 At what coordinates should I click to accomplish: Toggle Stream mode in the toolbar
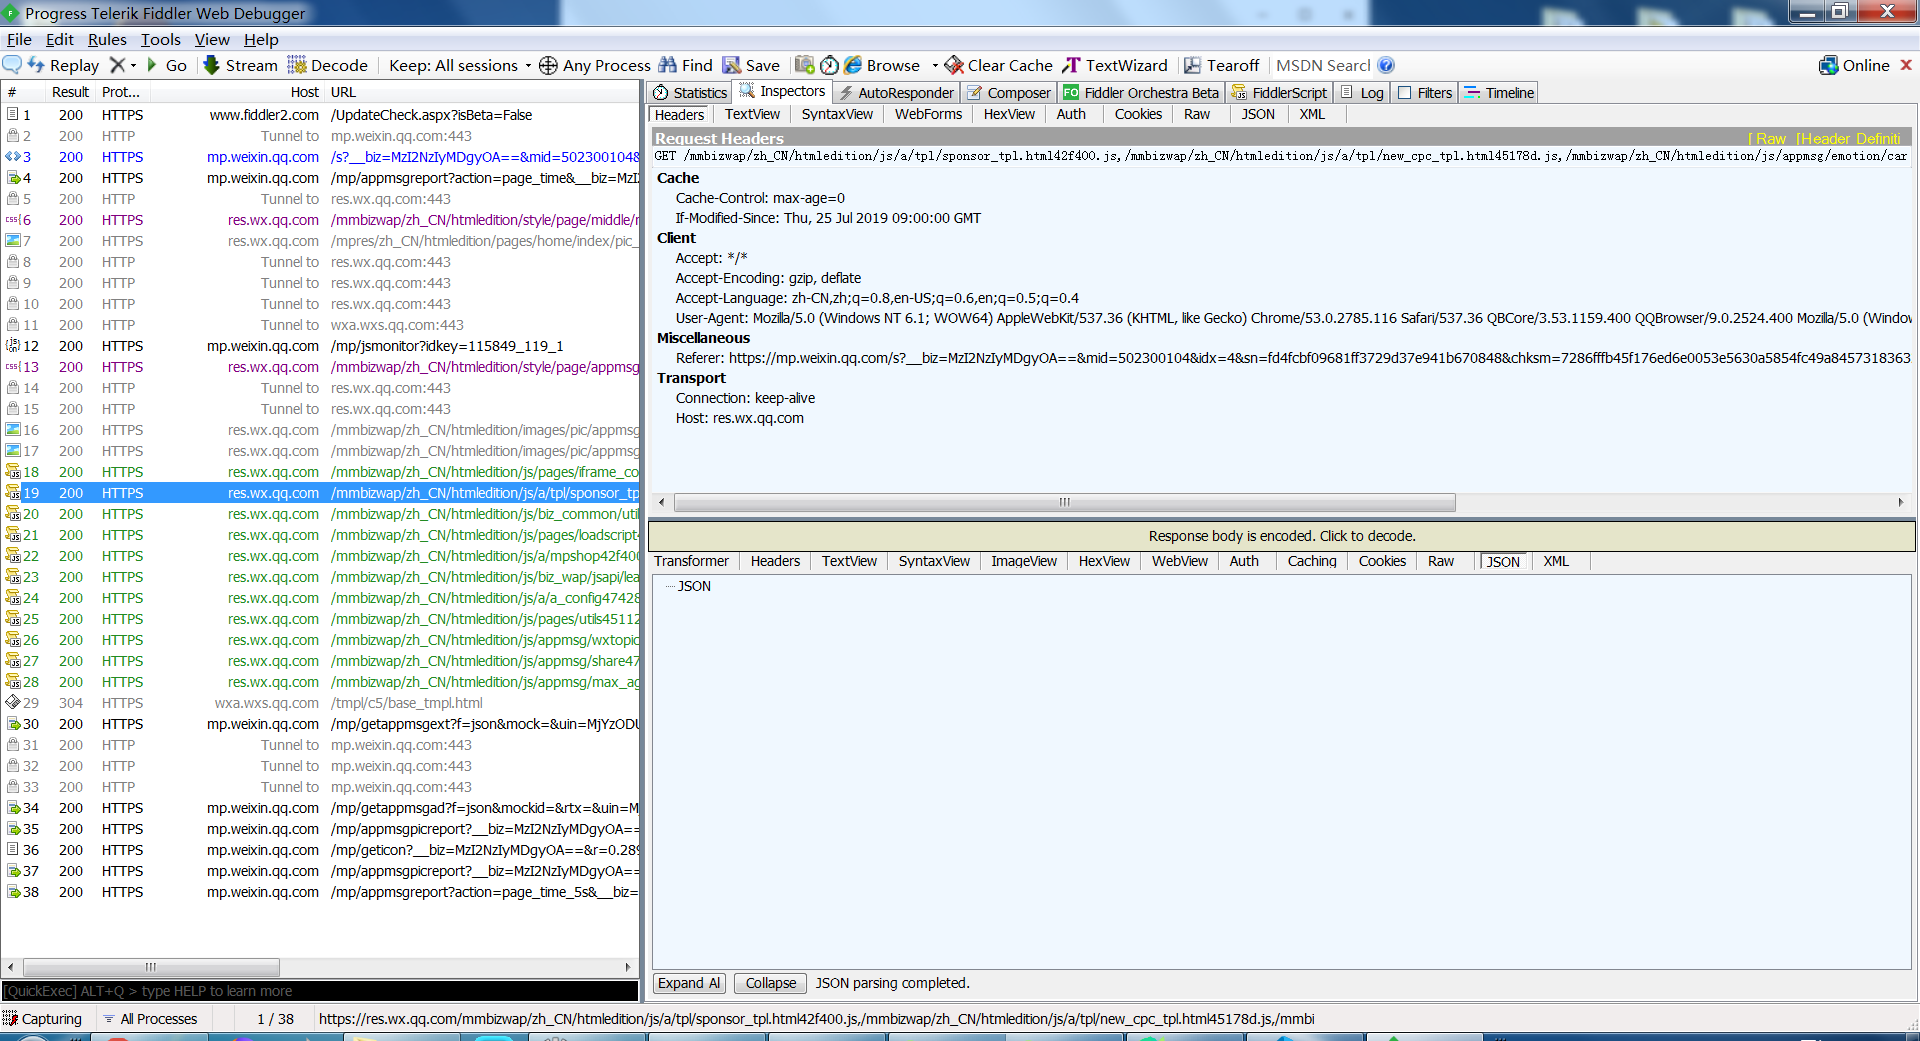pyautogui.click(x=240, y=65)
